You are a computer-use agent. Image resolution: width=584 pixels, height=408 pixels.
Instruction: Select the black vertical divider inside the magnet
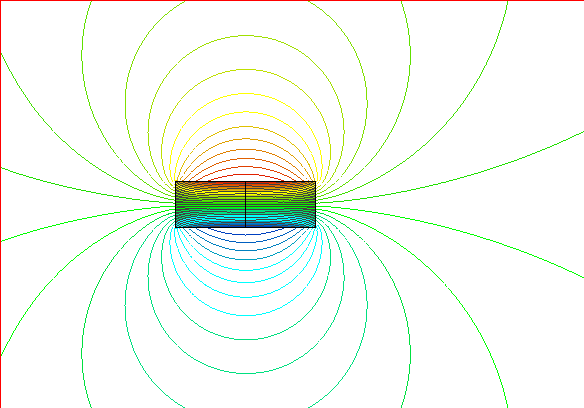[x=245, y=204]
